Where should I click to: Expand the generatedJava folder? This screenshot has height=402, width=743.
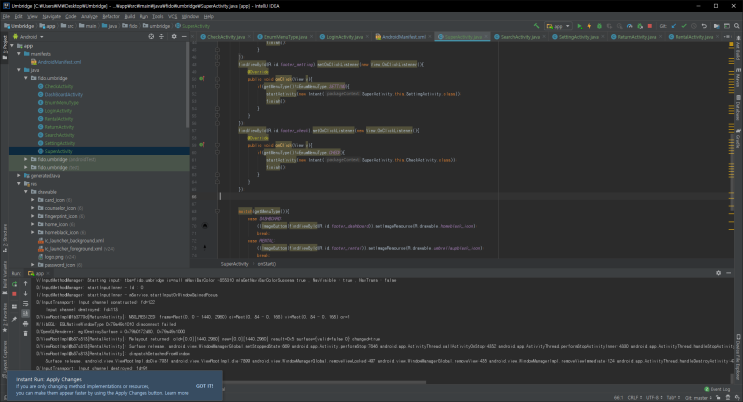pyautogui.click(x=19, y=175)
